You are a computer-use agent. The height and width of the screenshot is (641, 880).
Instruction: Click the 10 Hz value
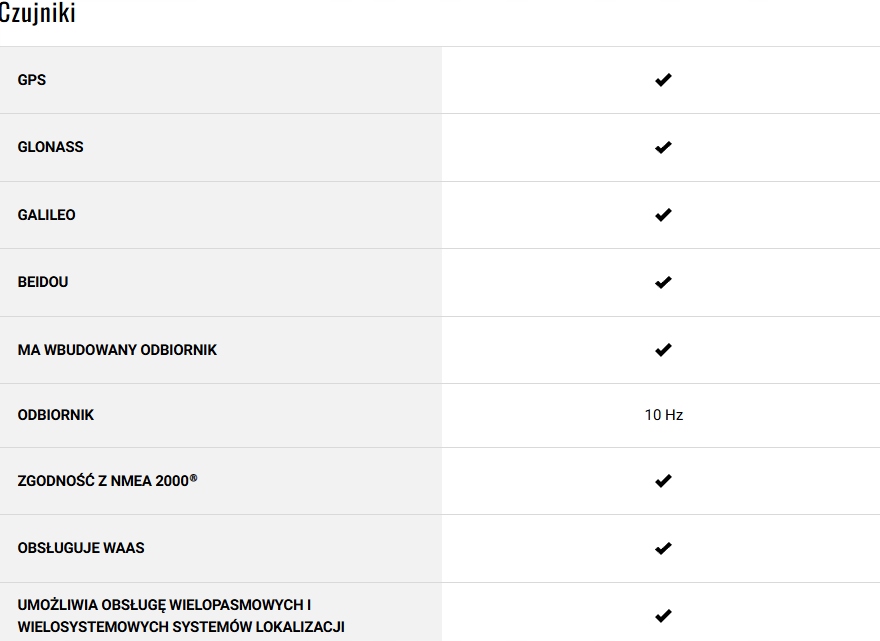tap(664, 415)
